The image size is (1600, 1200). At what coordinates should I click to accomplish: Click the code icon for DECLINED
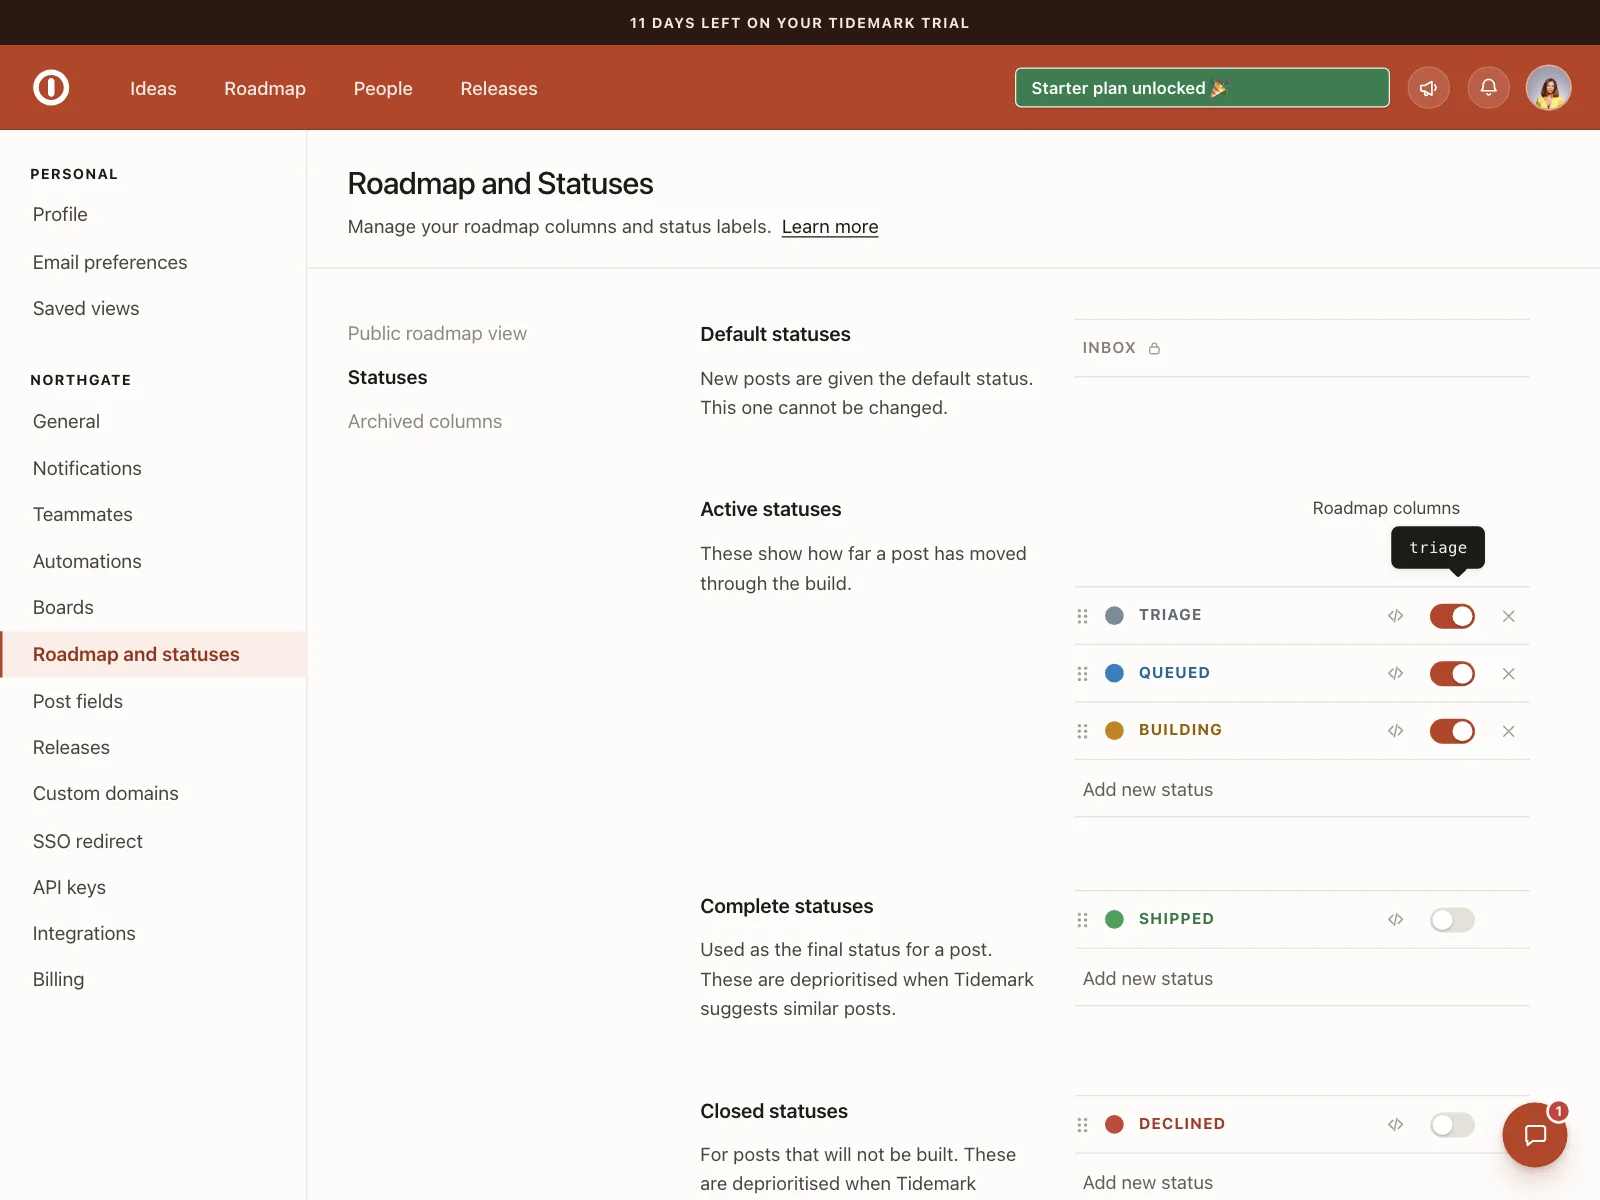pyautogui.click(x=1395, y=1125)
